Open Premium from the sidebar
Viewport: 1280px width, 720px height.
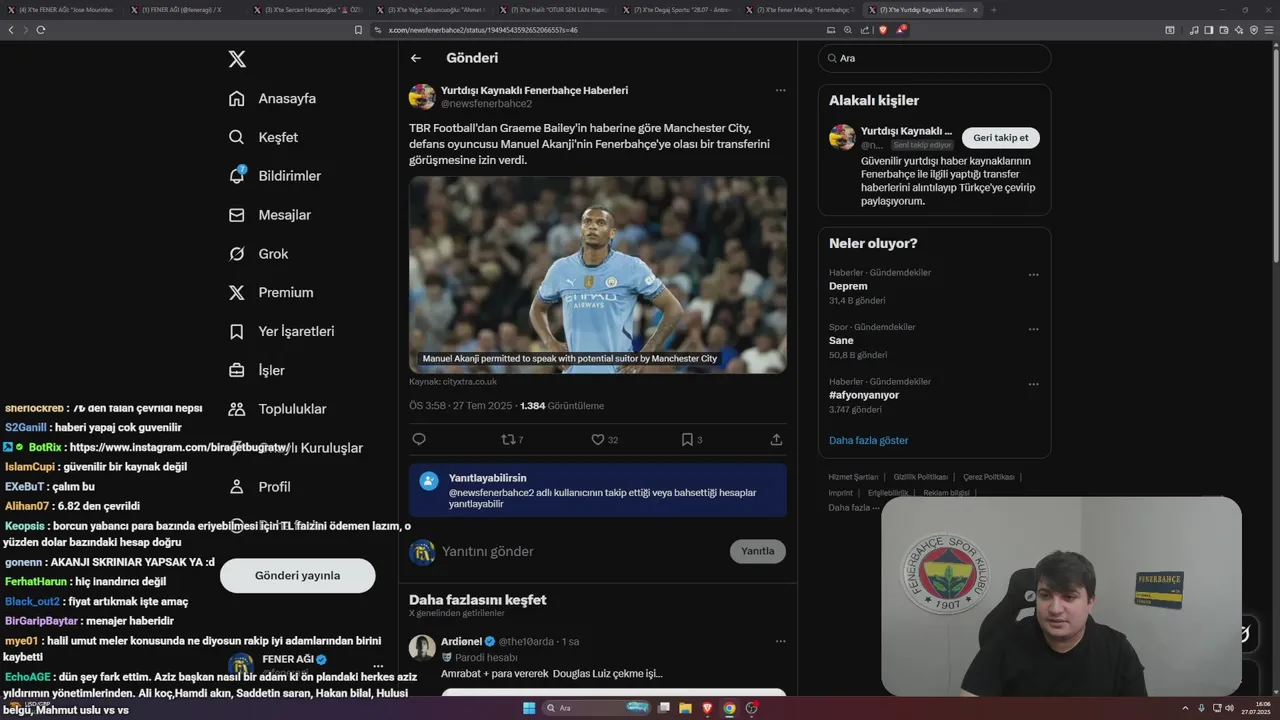click(x=270, y=293)
